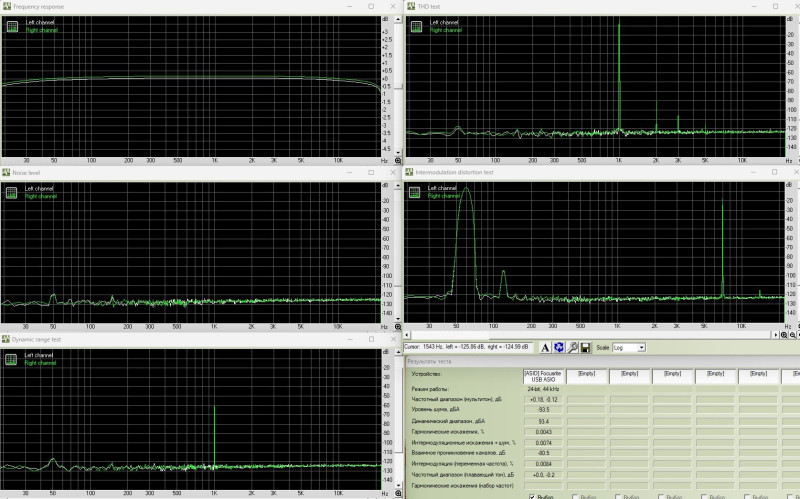Screen dimensions: 800x499
Task: Maximize the Frequency response window
Action: 371,6
